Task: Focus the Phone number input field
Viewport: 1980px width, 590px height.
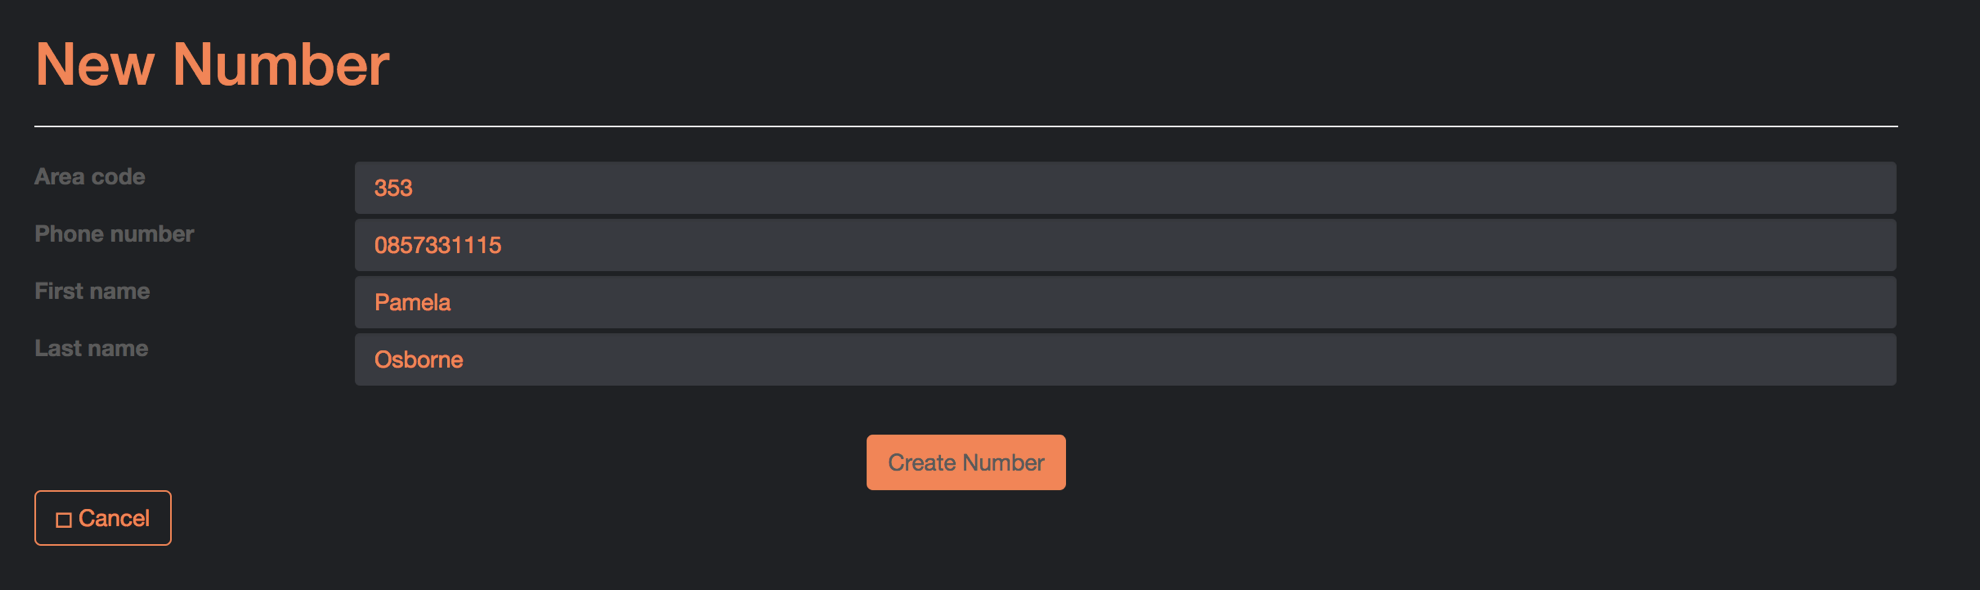Action: click(1125, 245)
